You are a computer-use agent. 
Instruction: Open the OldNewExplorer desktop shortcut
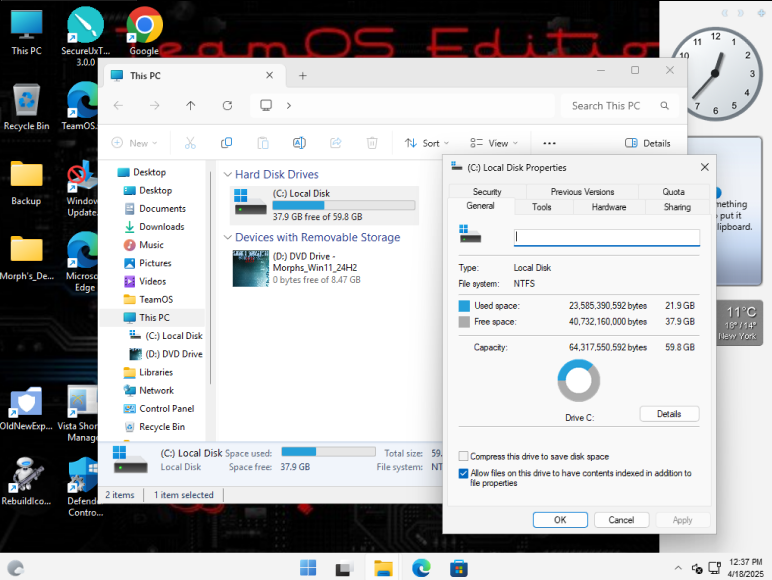point(27,408)
